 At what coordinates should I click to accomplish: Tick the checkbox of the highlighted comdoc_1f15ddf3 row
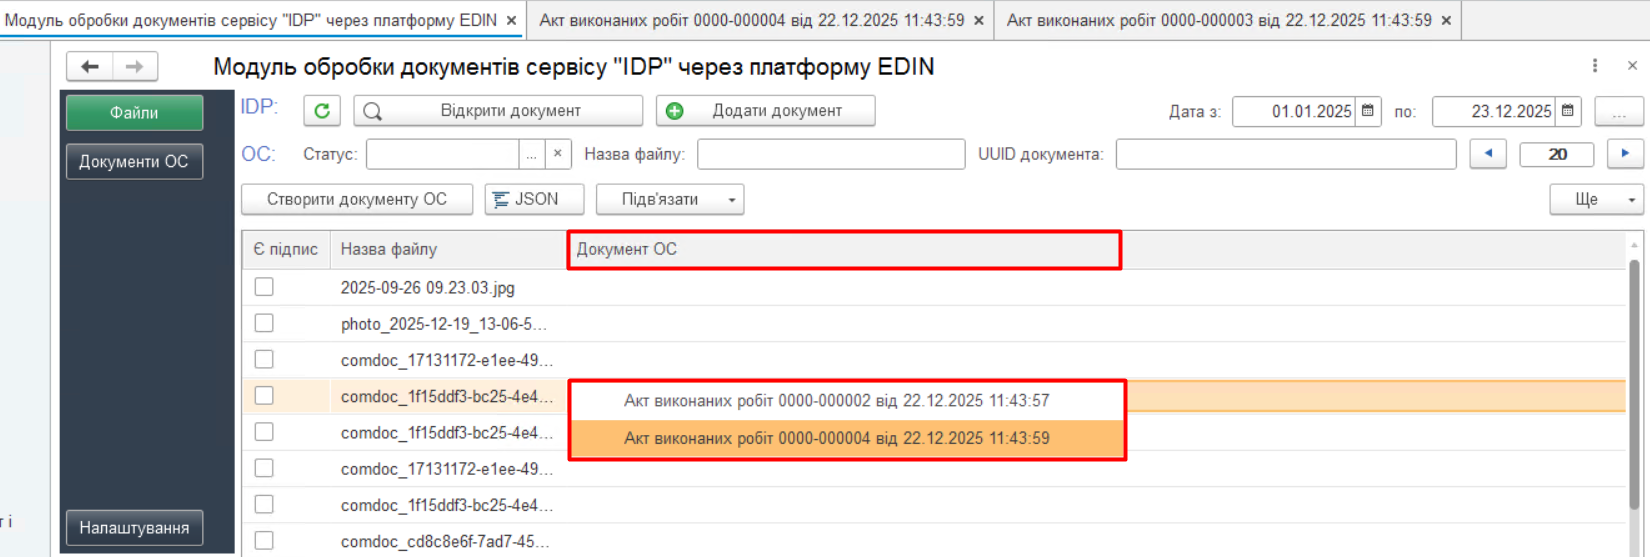(x=264, y=396)
